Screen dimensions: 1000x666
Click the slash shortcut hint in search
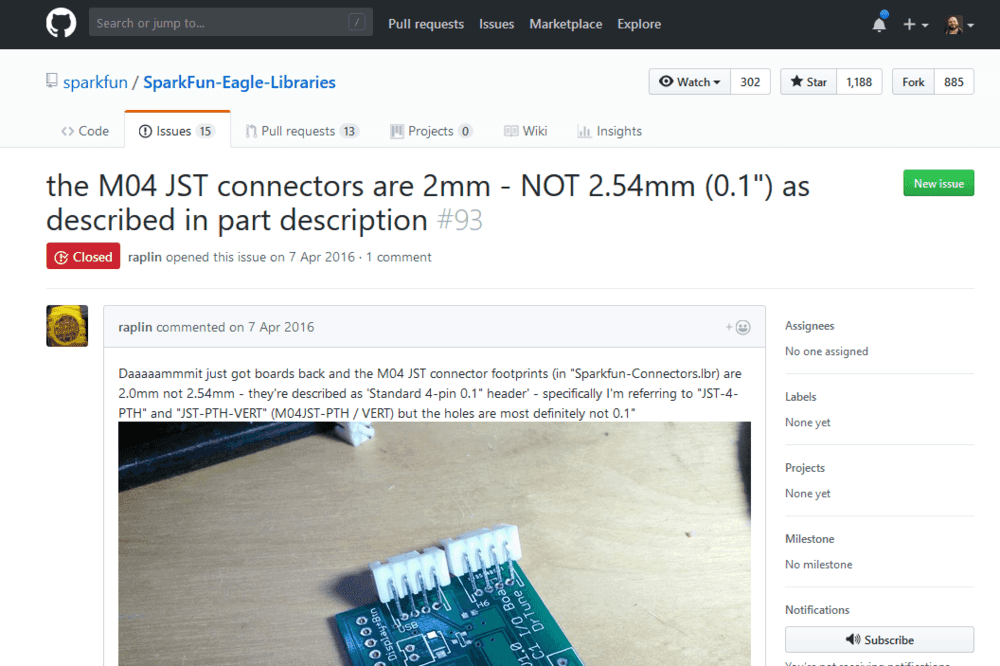click(357, 22)
